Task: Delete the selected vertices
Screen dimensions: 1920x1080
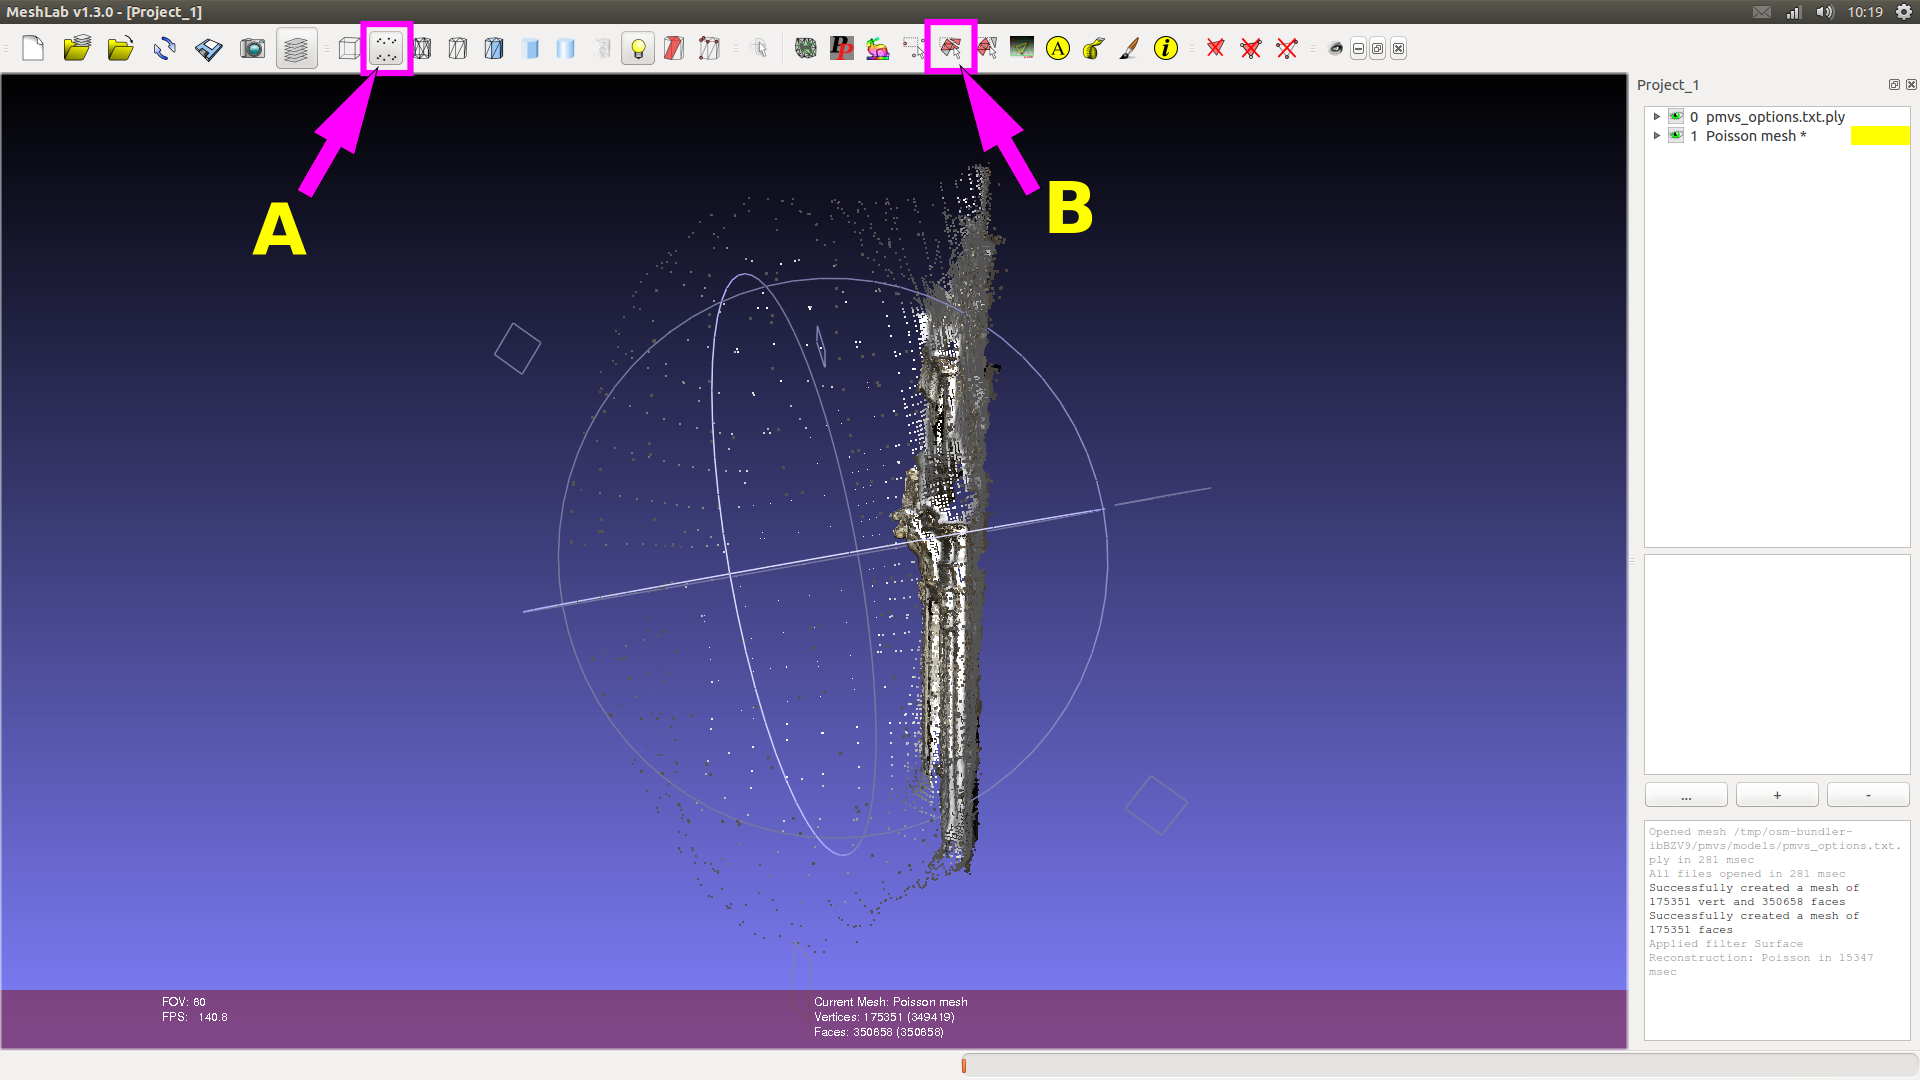Action: [x=1287, y=48]
